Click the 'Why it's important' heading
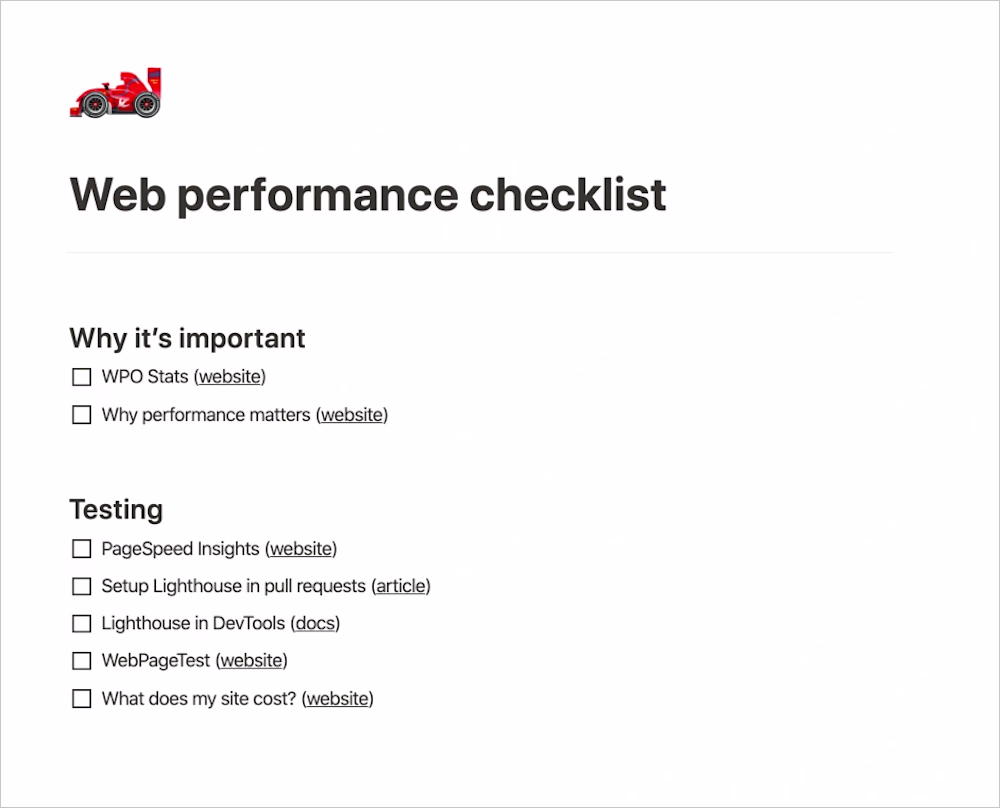This screenshot has height=808, width=1000. click(187, 338)
